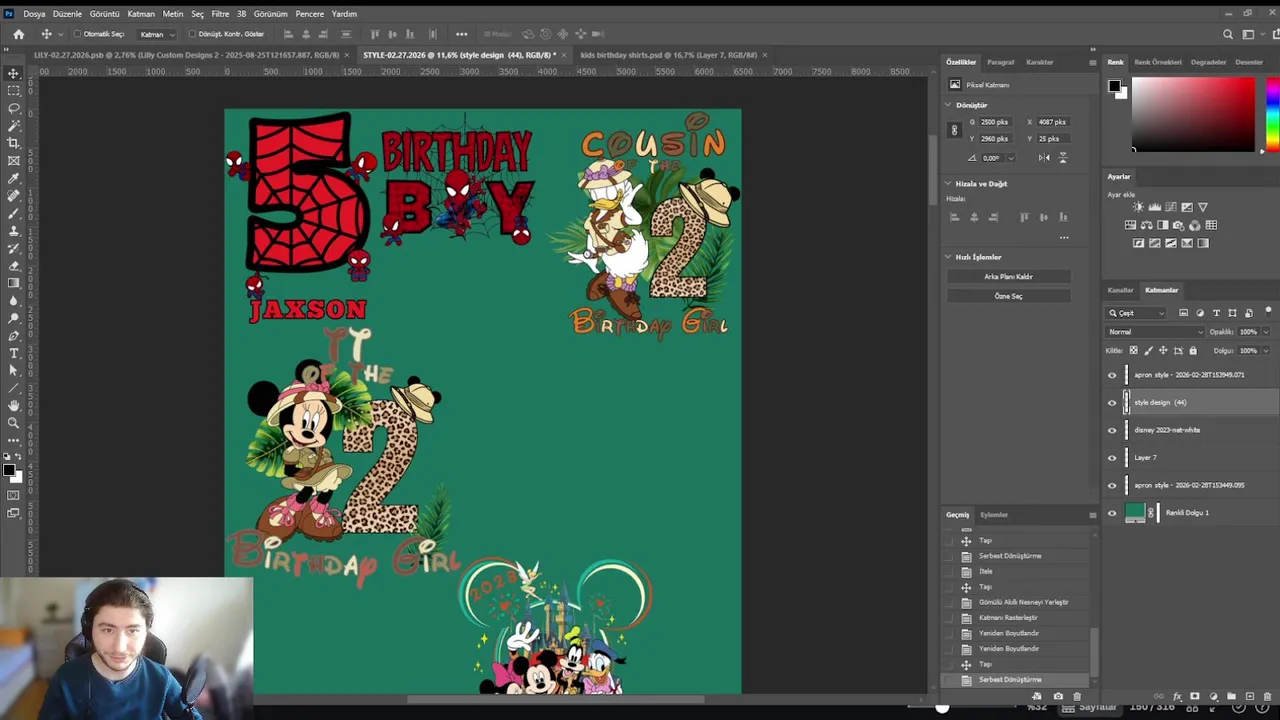Click the flip vertical icon in Dönüştür
Image resolution: width=1280 pixels, height=720 pixels.
[x=1062, y=158]
